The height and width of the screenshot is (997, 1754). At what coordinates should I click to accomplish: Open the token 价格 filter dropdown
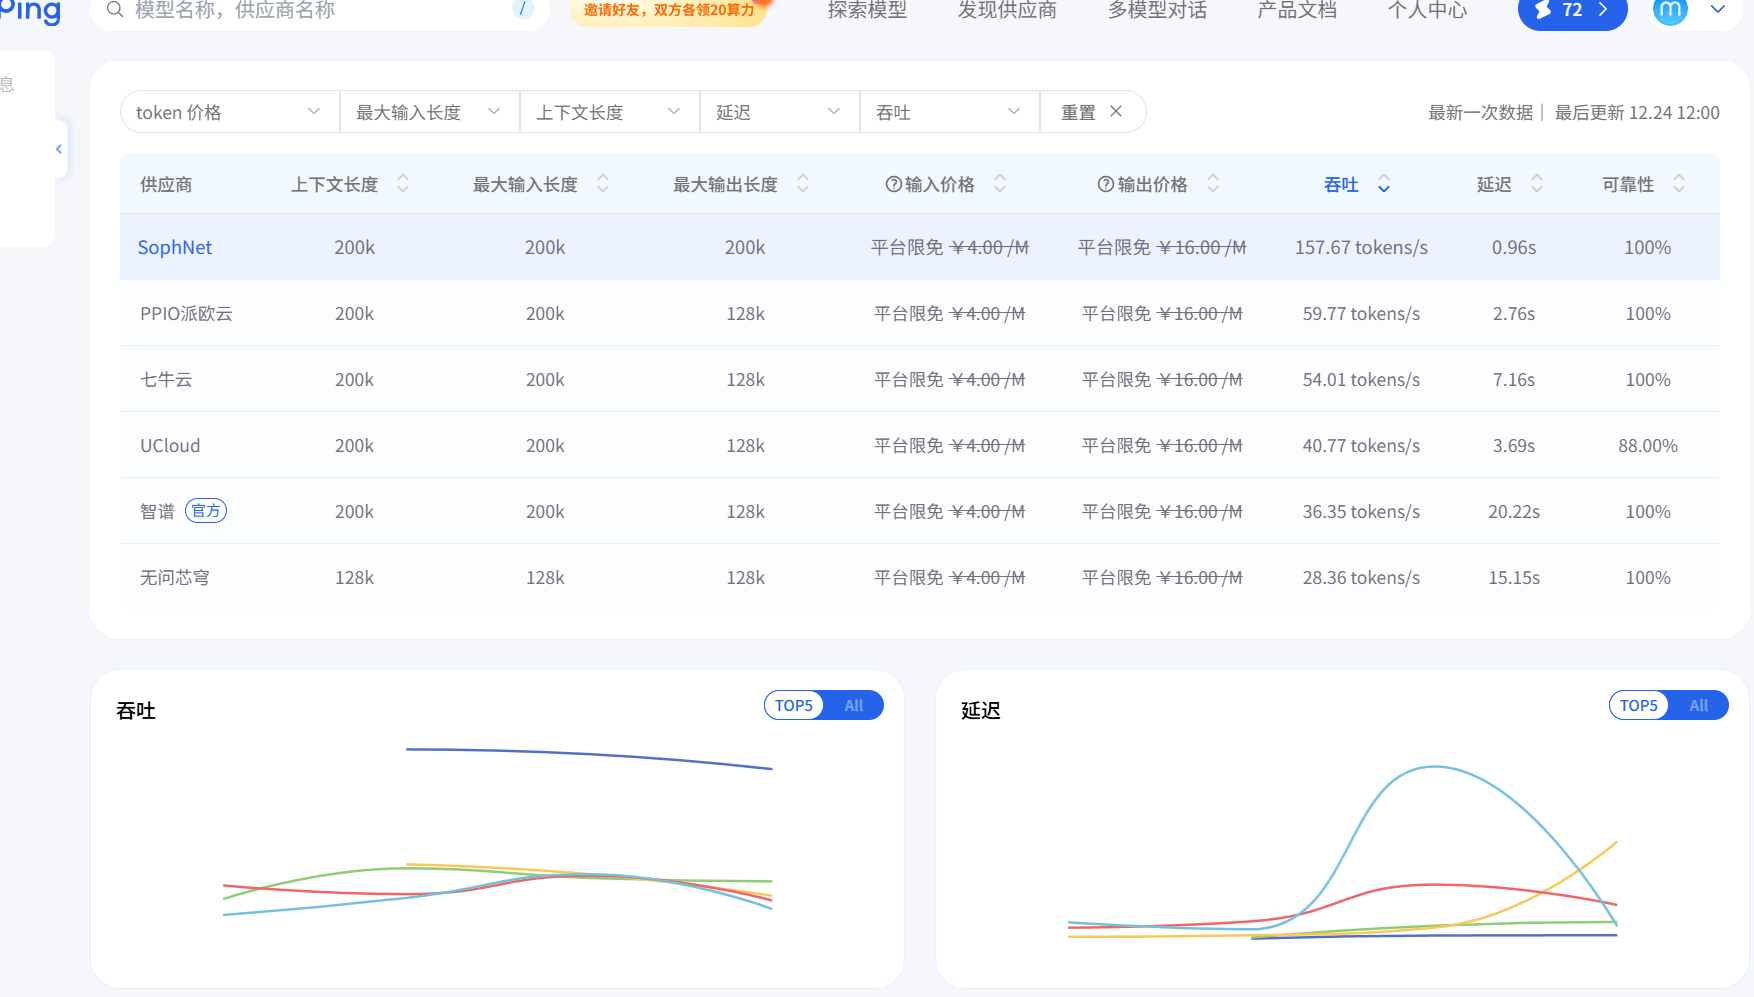230,112
